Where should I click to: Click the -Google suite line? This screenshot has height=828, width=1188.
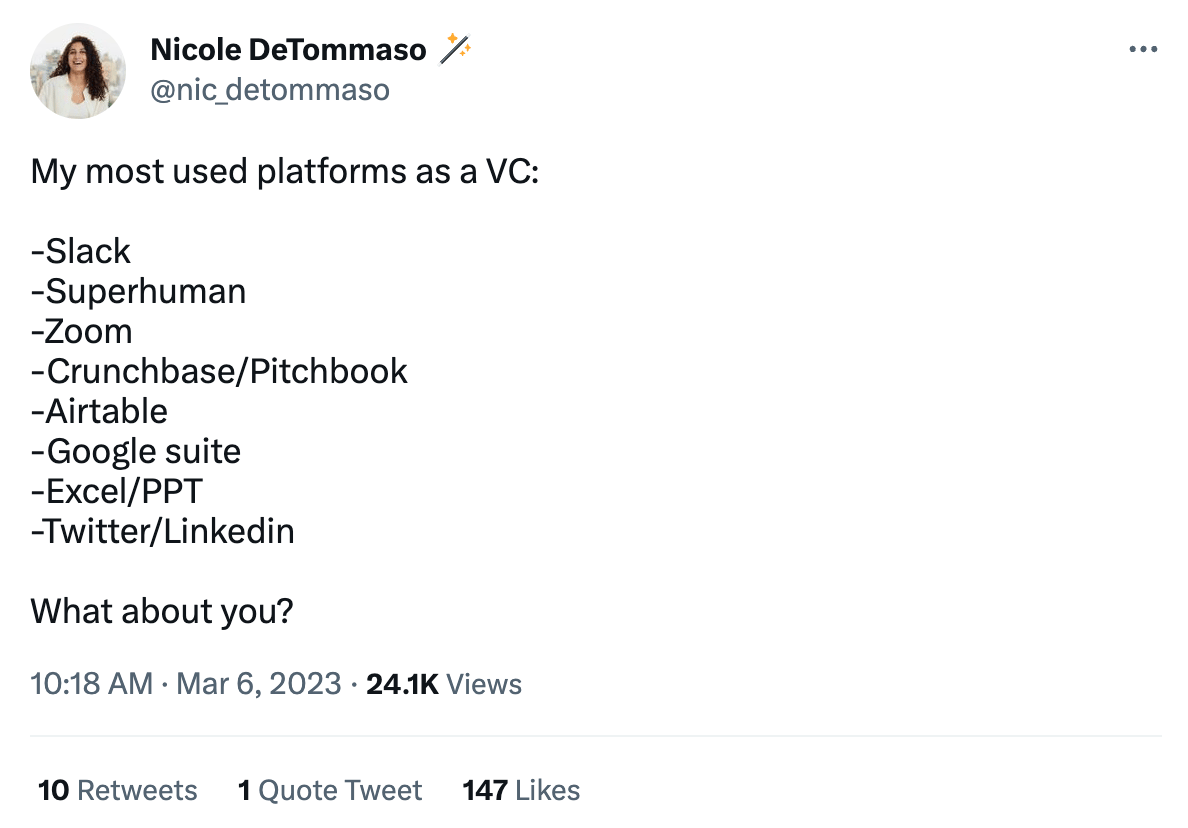[x=136, y=451]
